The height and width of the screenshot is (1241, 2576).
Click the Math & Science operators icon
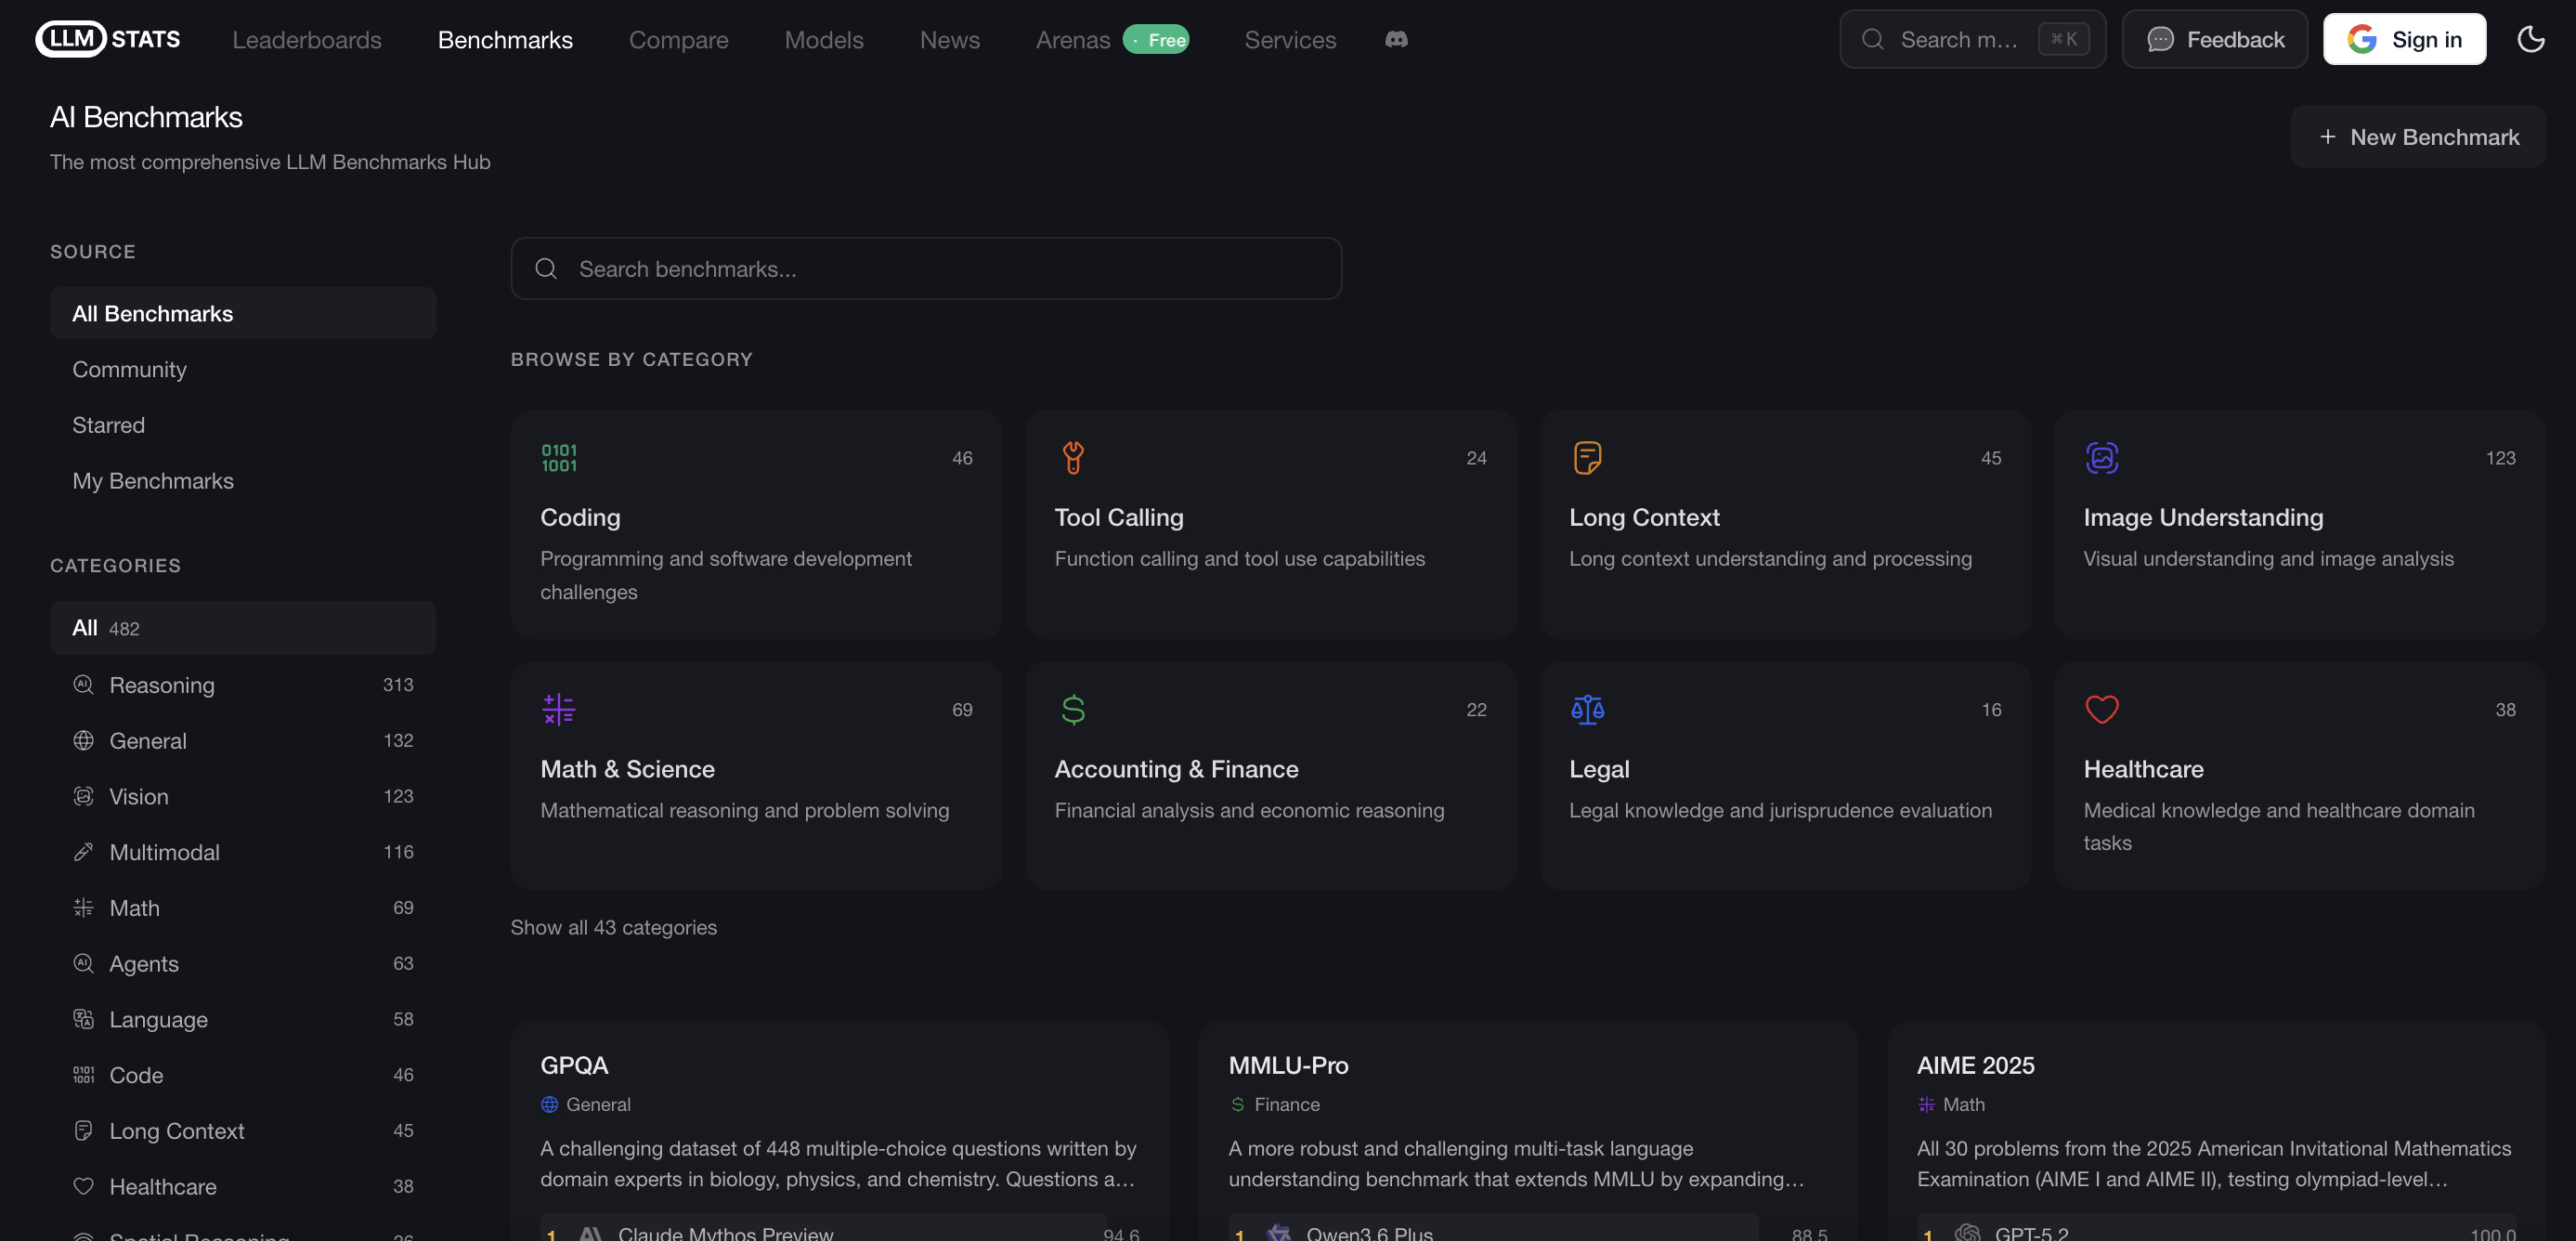coord(559,709)
